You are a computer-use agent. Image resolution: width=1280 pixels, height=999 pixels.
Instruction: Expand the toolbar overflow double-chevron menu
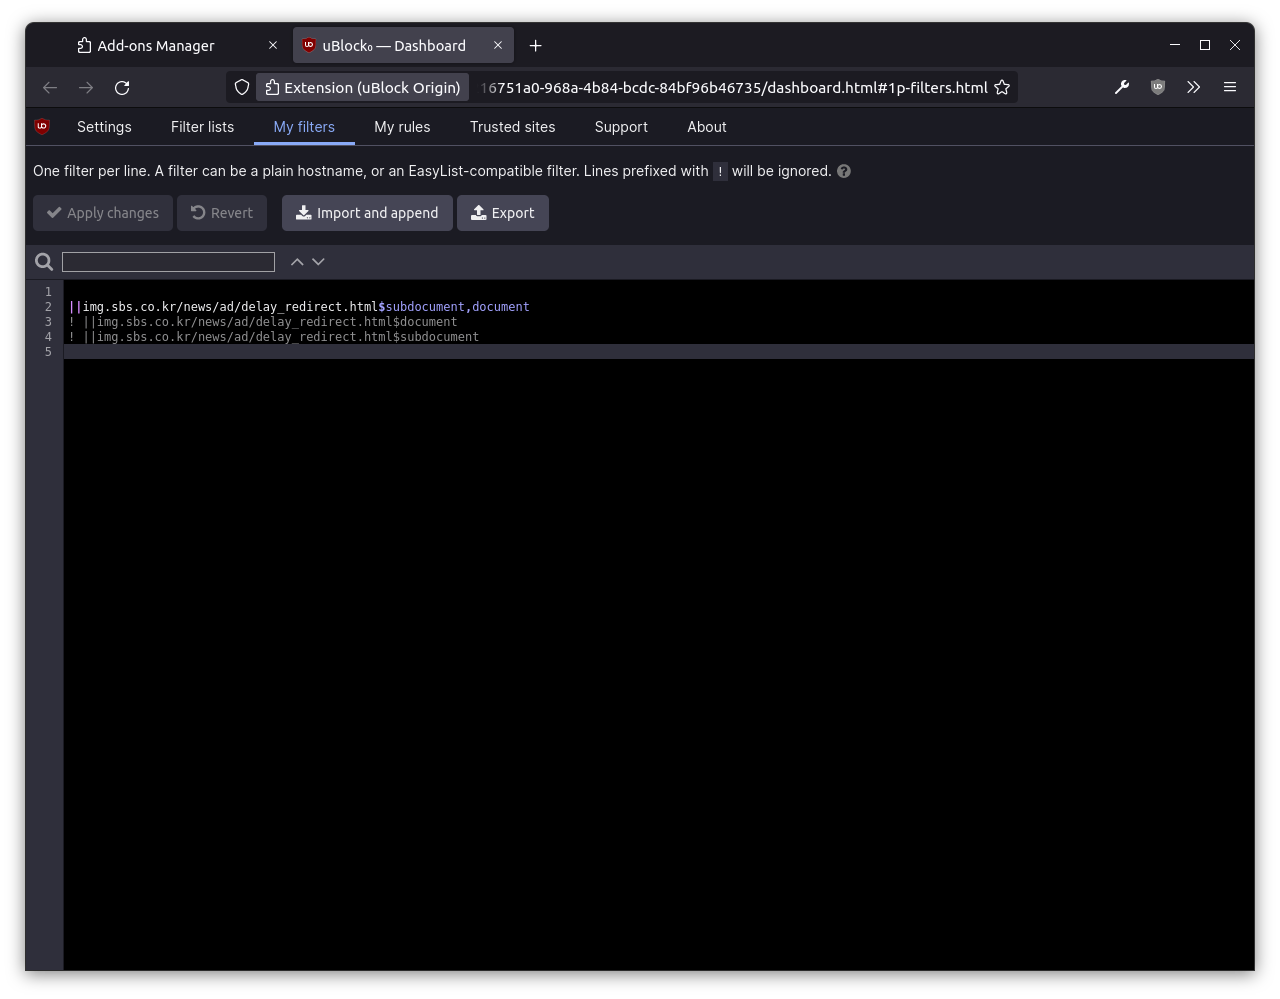pyautogui.click(x=1193, y=87)
